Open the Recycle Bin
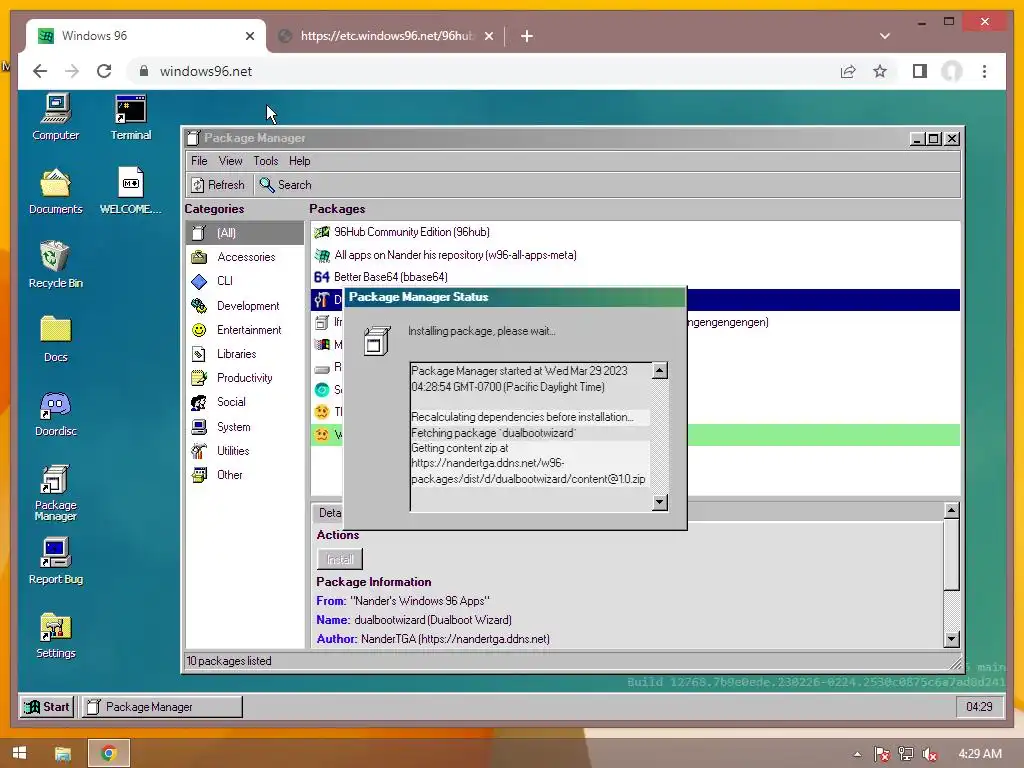Screen dimensions: 1024x768 [56, 265]
